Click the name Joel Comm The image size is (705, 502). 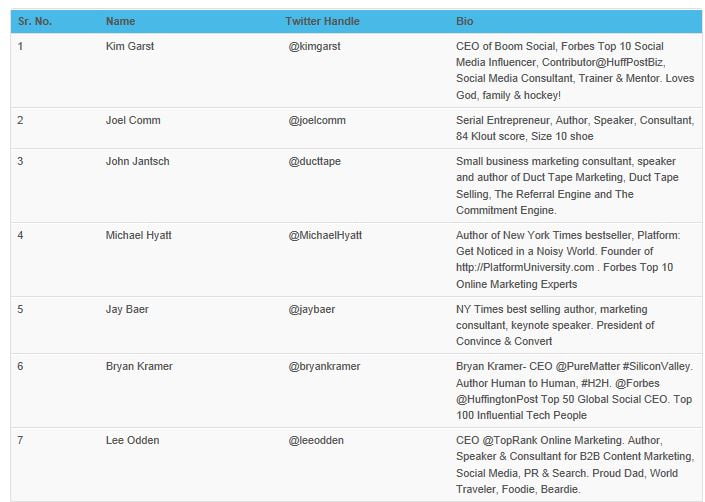click(133, 121)
